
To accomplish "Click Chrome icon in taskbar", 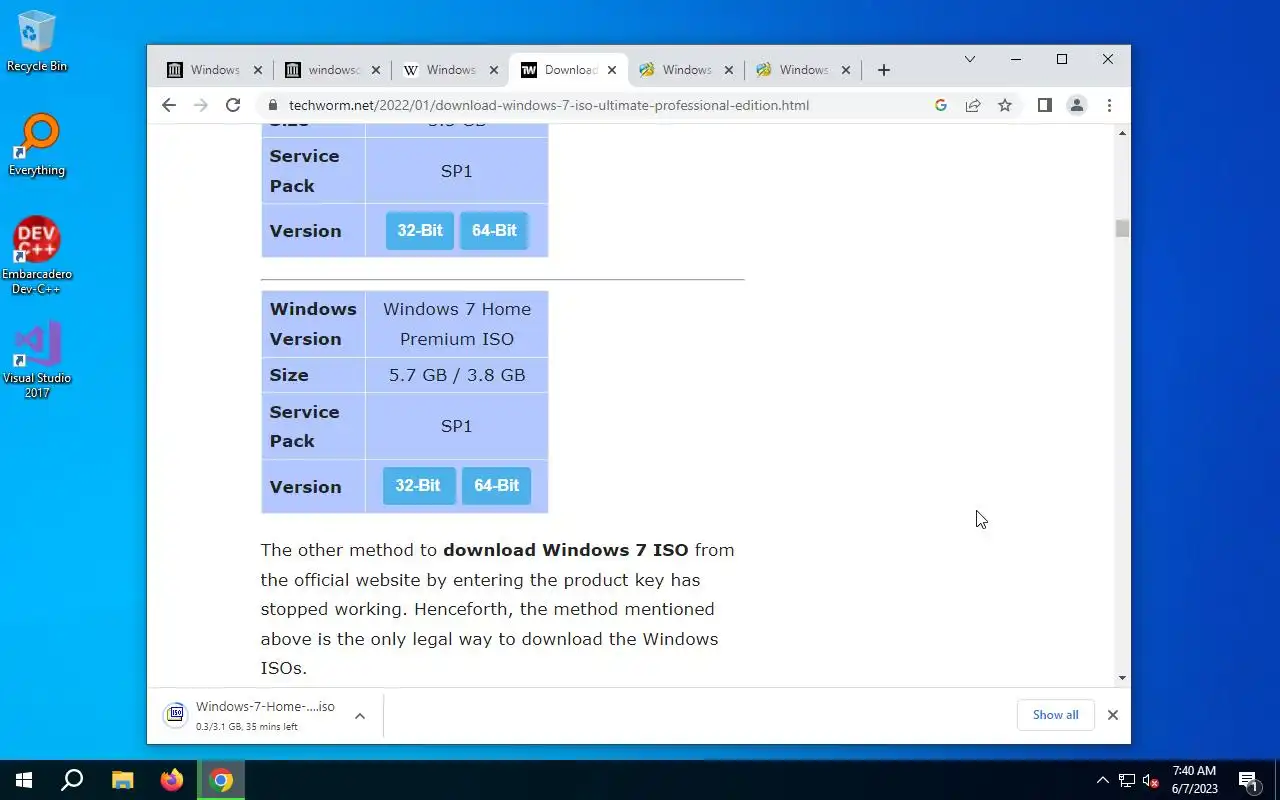I will pos(221,780).
